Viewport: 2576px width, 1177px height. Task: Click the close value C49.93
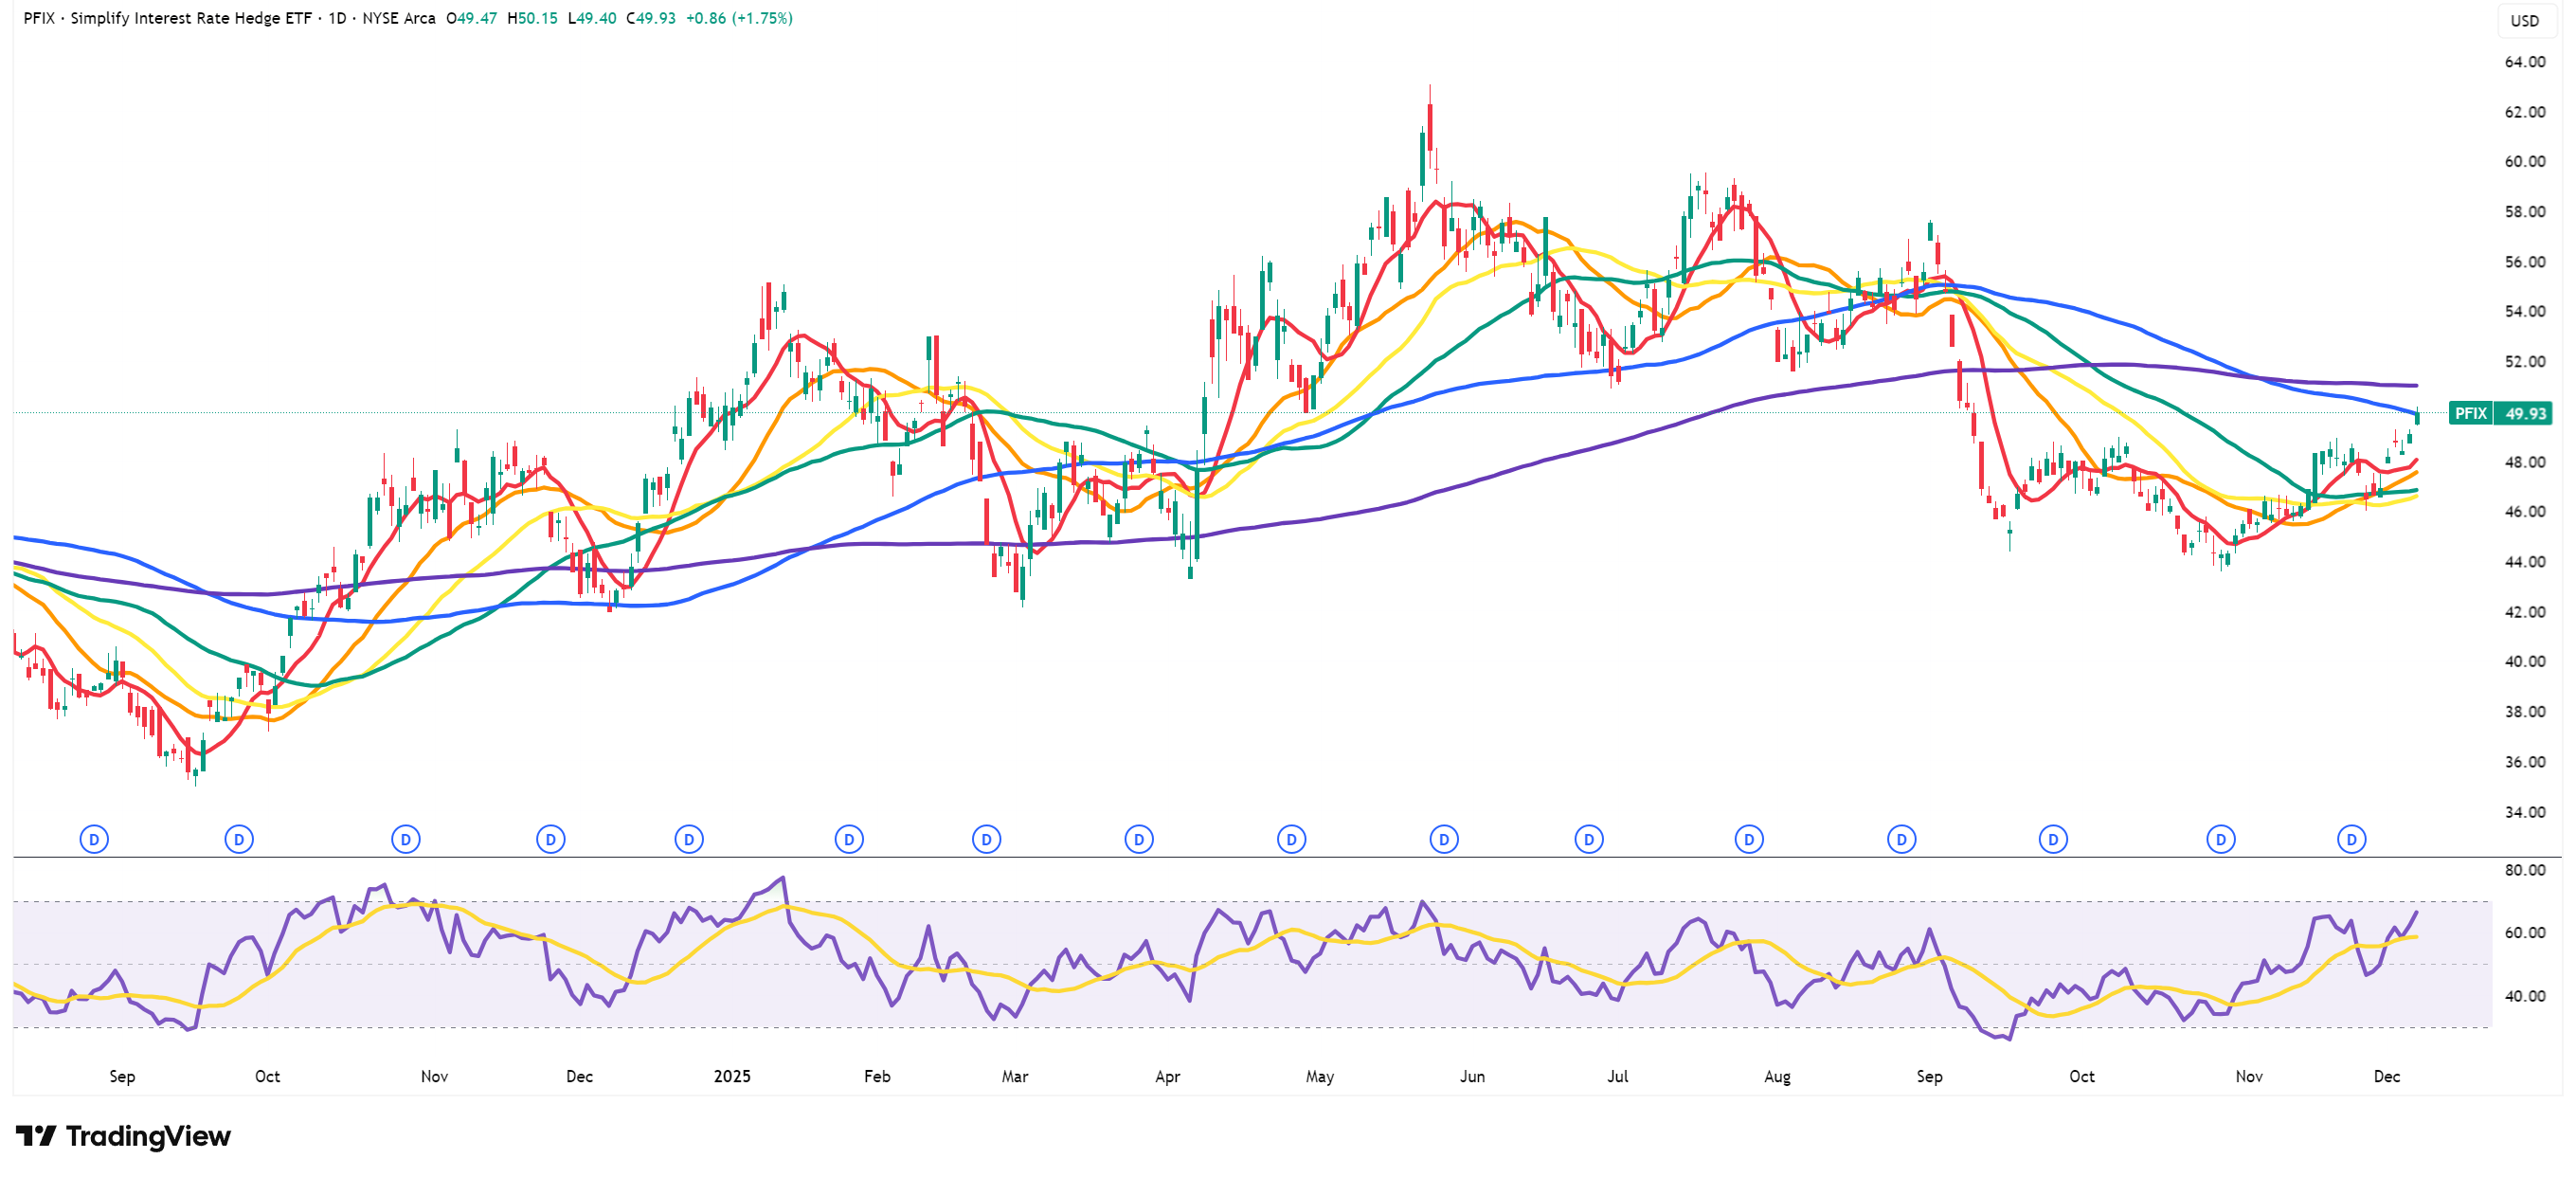[x=651, y=18]
